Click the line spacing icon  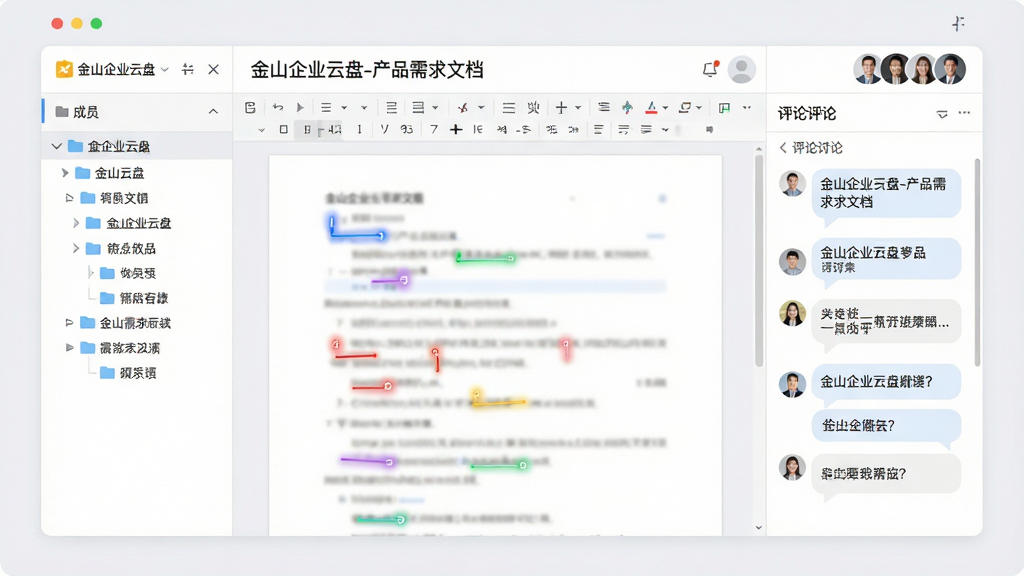[x=391, y=107]
